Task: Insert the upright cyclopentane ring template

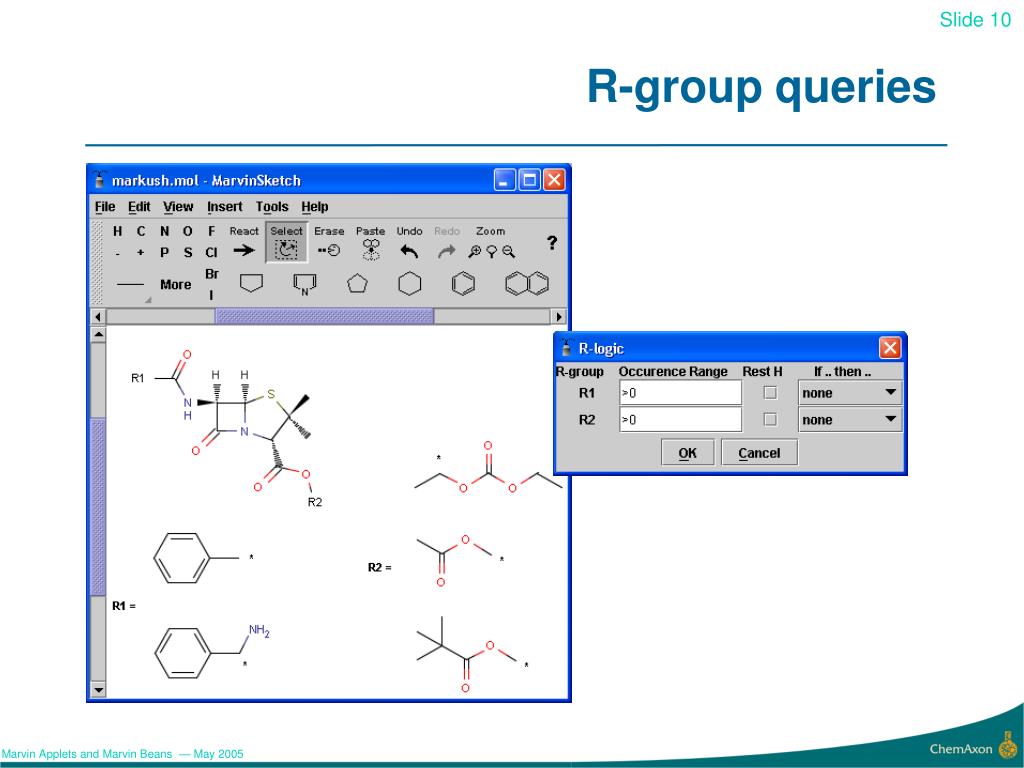Action: [357, 284]
